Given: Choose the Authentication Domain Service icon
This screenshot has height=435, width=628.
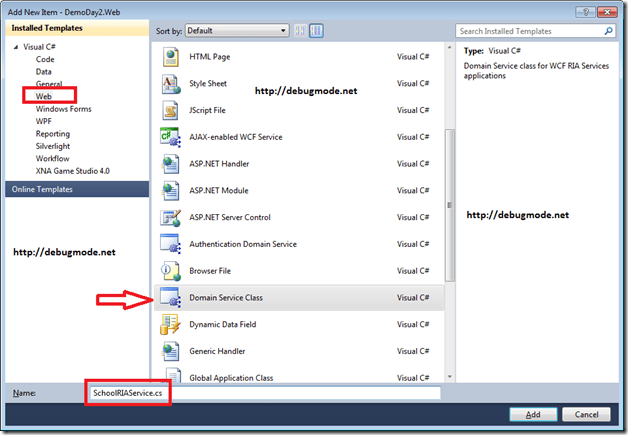Looking at the screenshot, I should (x=169, y=243).
